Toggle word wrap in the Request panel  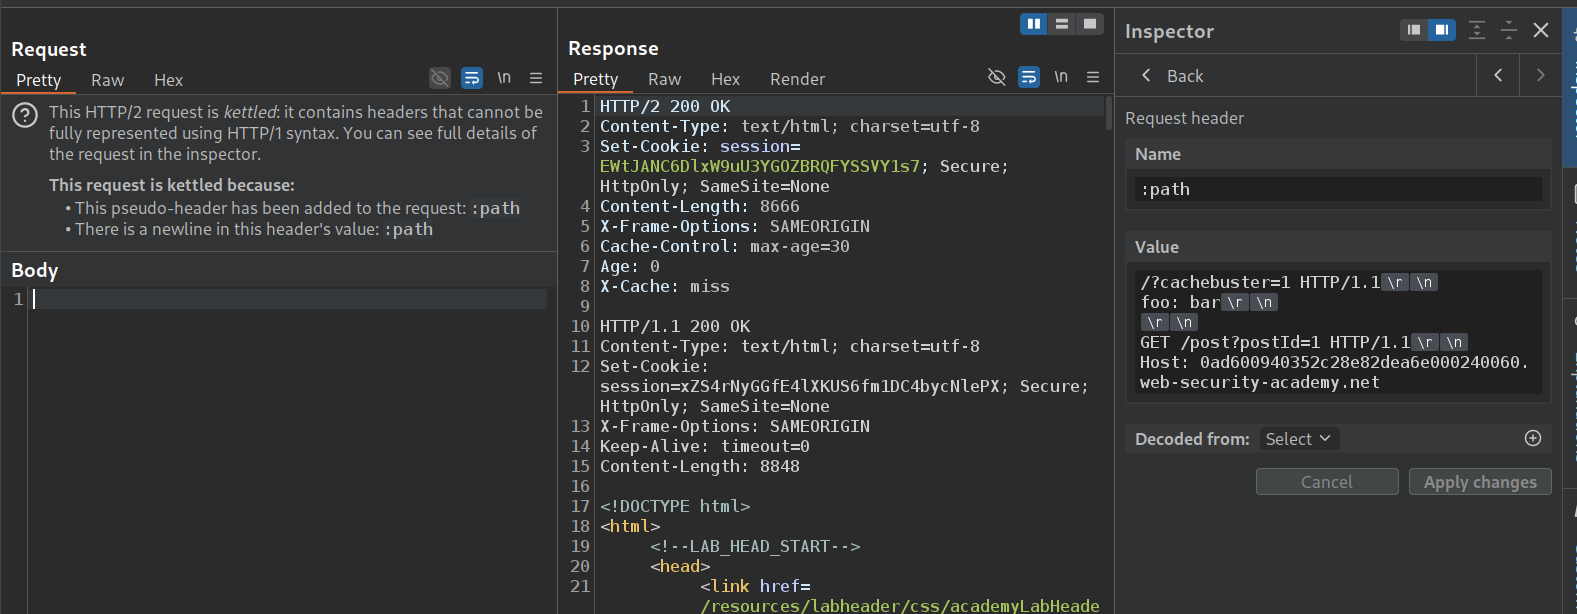(472, 78)
